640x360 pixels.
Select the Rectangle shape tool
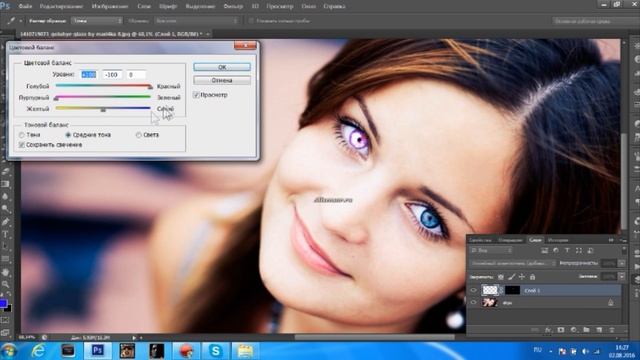(x=5, y=259)
